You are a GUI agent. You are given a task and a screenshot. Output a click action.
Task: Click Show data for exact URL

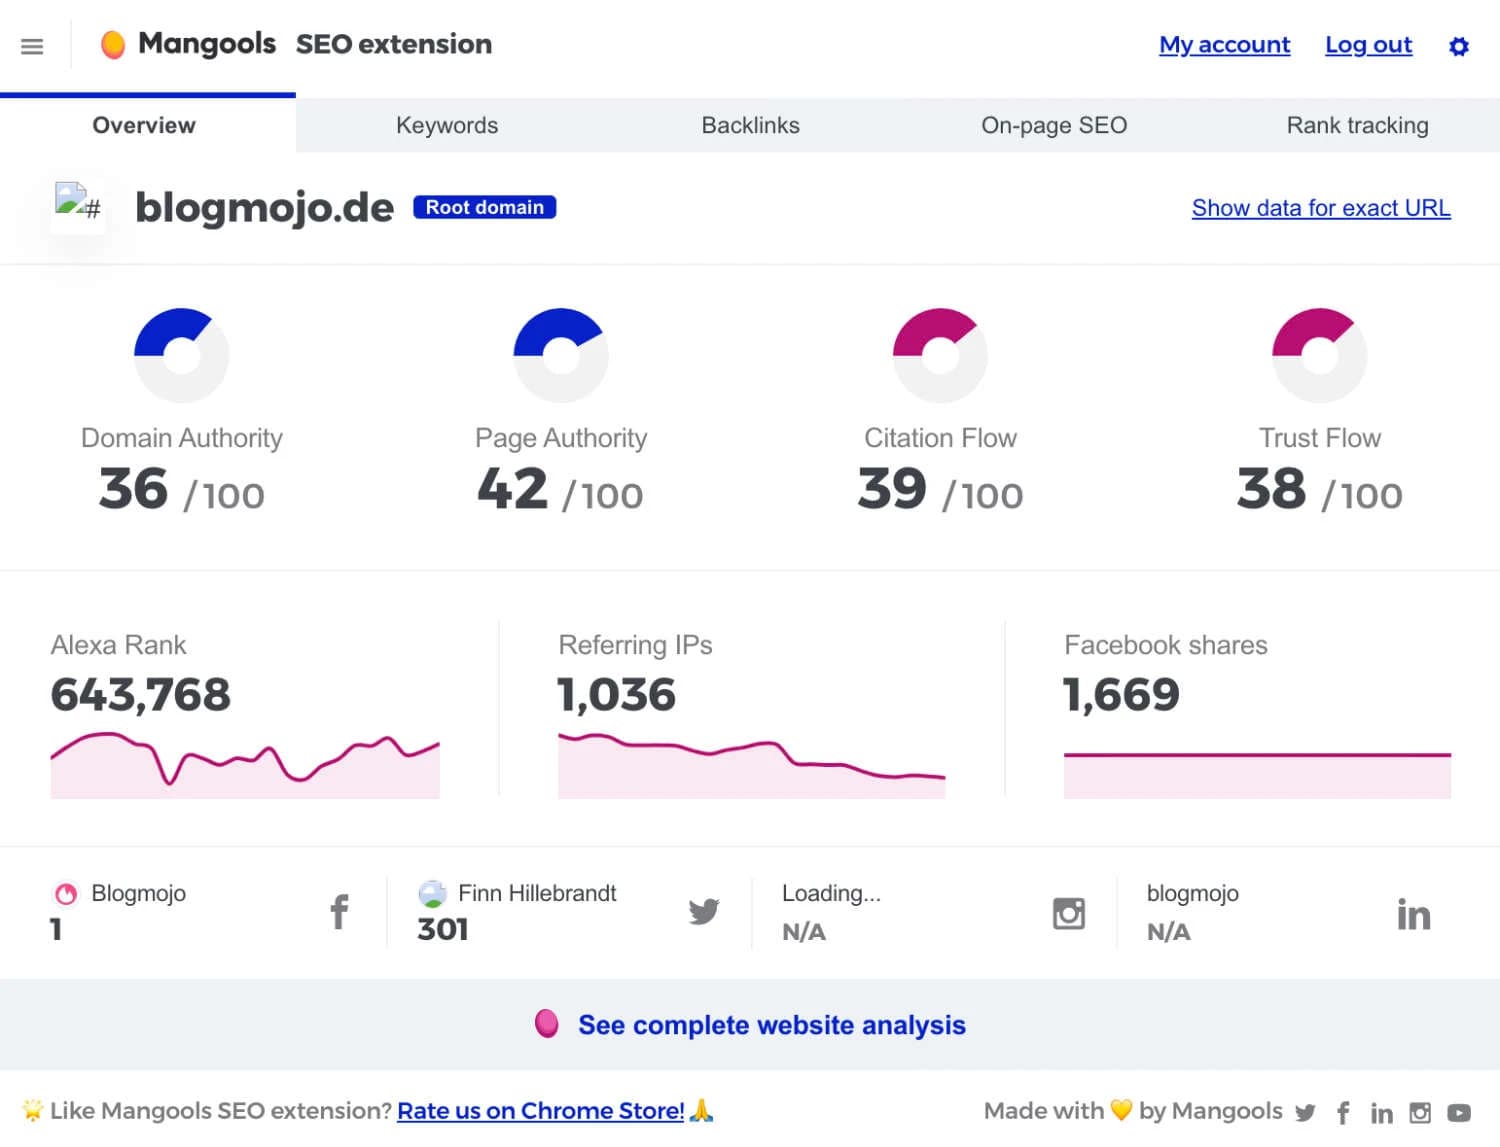(x=1320, y=208)
